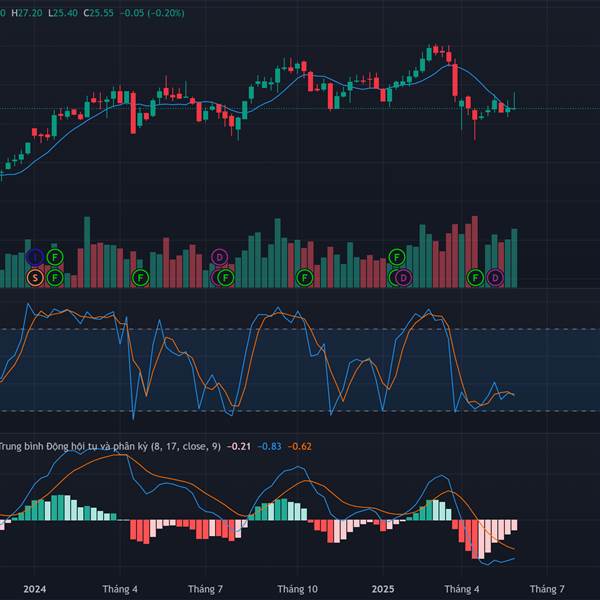Click the lower D marker near the 2025 label
This screenshot has width=600, height=600.
click(x=403, y=278)
